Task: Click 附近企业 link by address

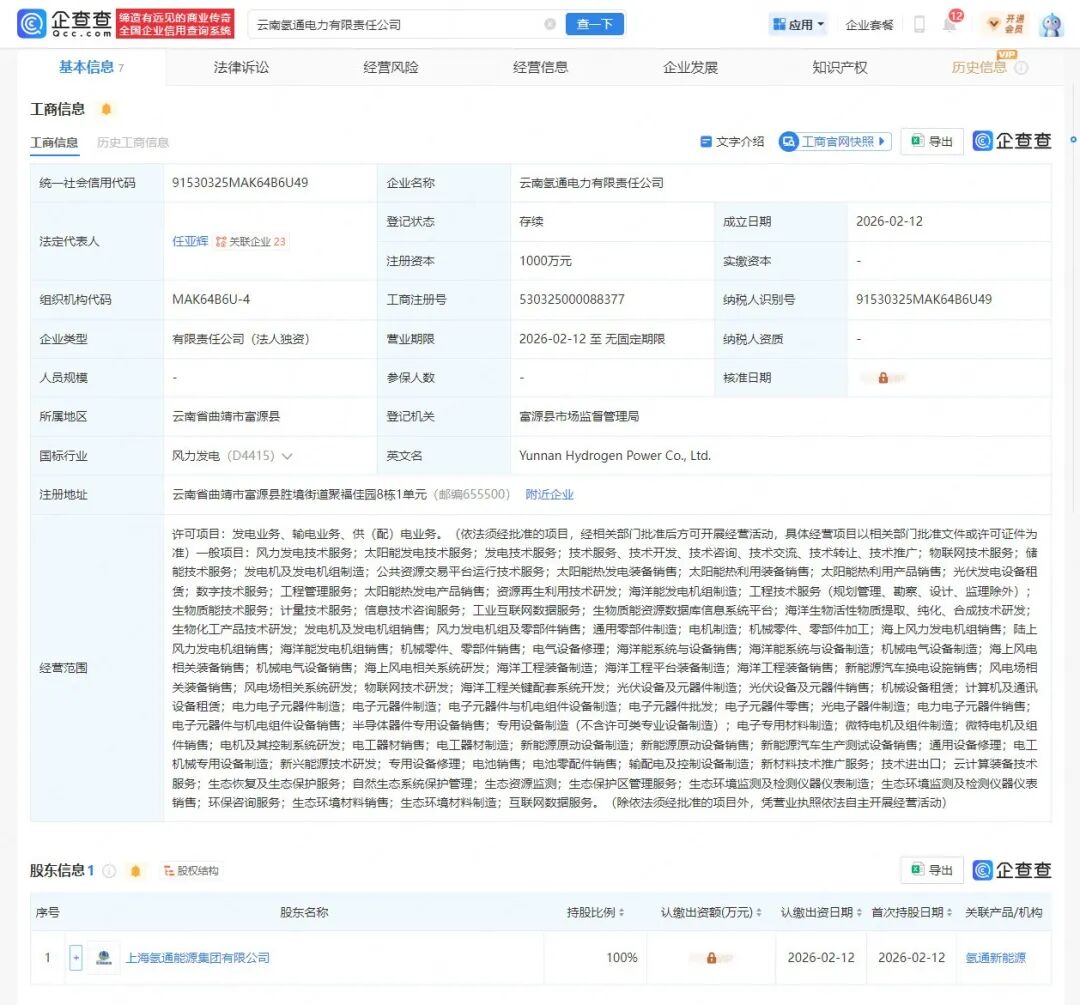Action: (x=549, y=494)
